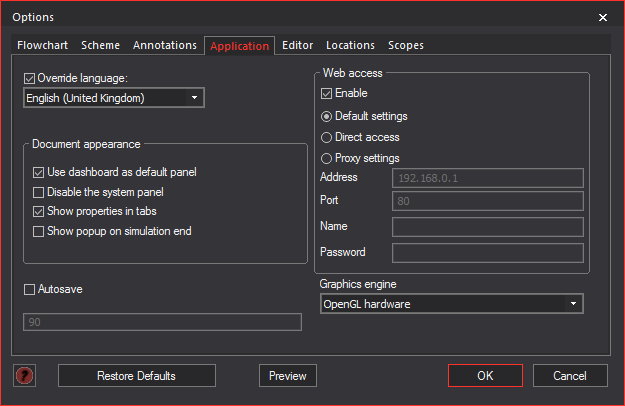Switch to the Annotations tab
This screenshot has width=625, height=406.
[165, 45]
